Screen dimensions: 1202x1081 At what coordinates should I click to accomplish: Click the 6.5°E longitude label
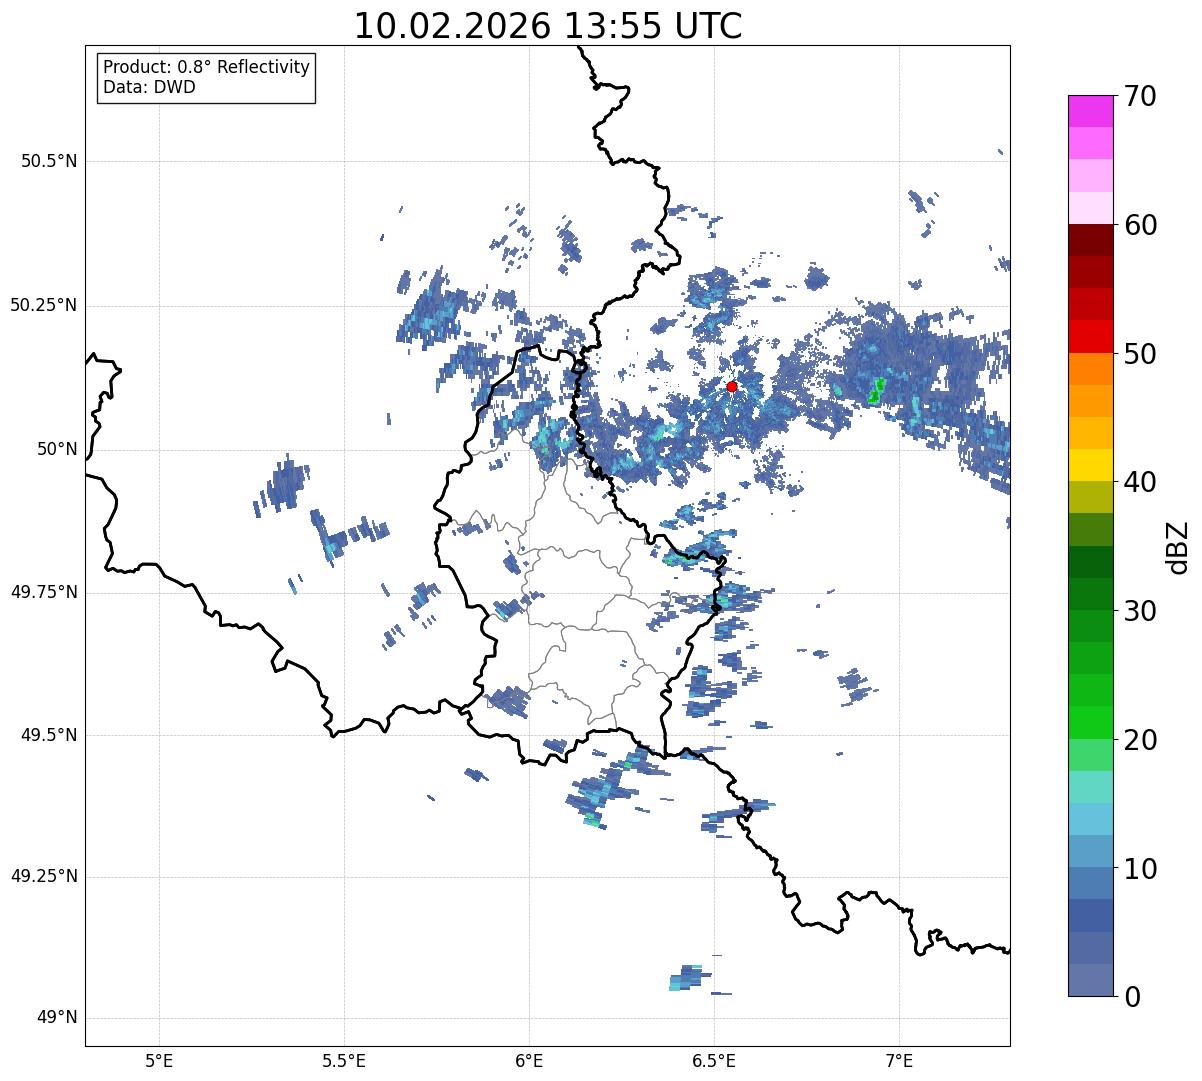(x=715, y=1060)
